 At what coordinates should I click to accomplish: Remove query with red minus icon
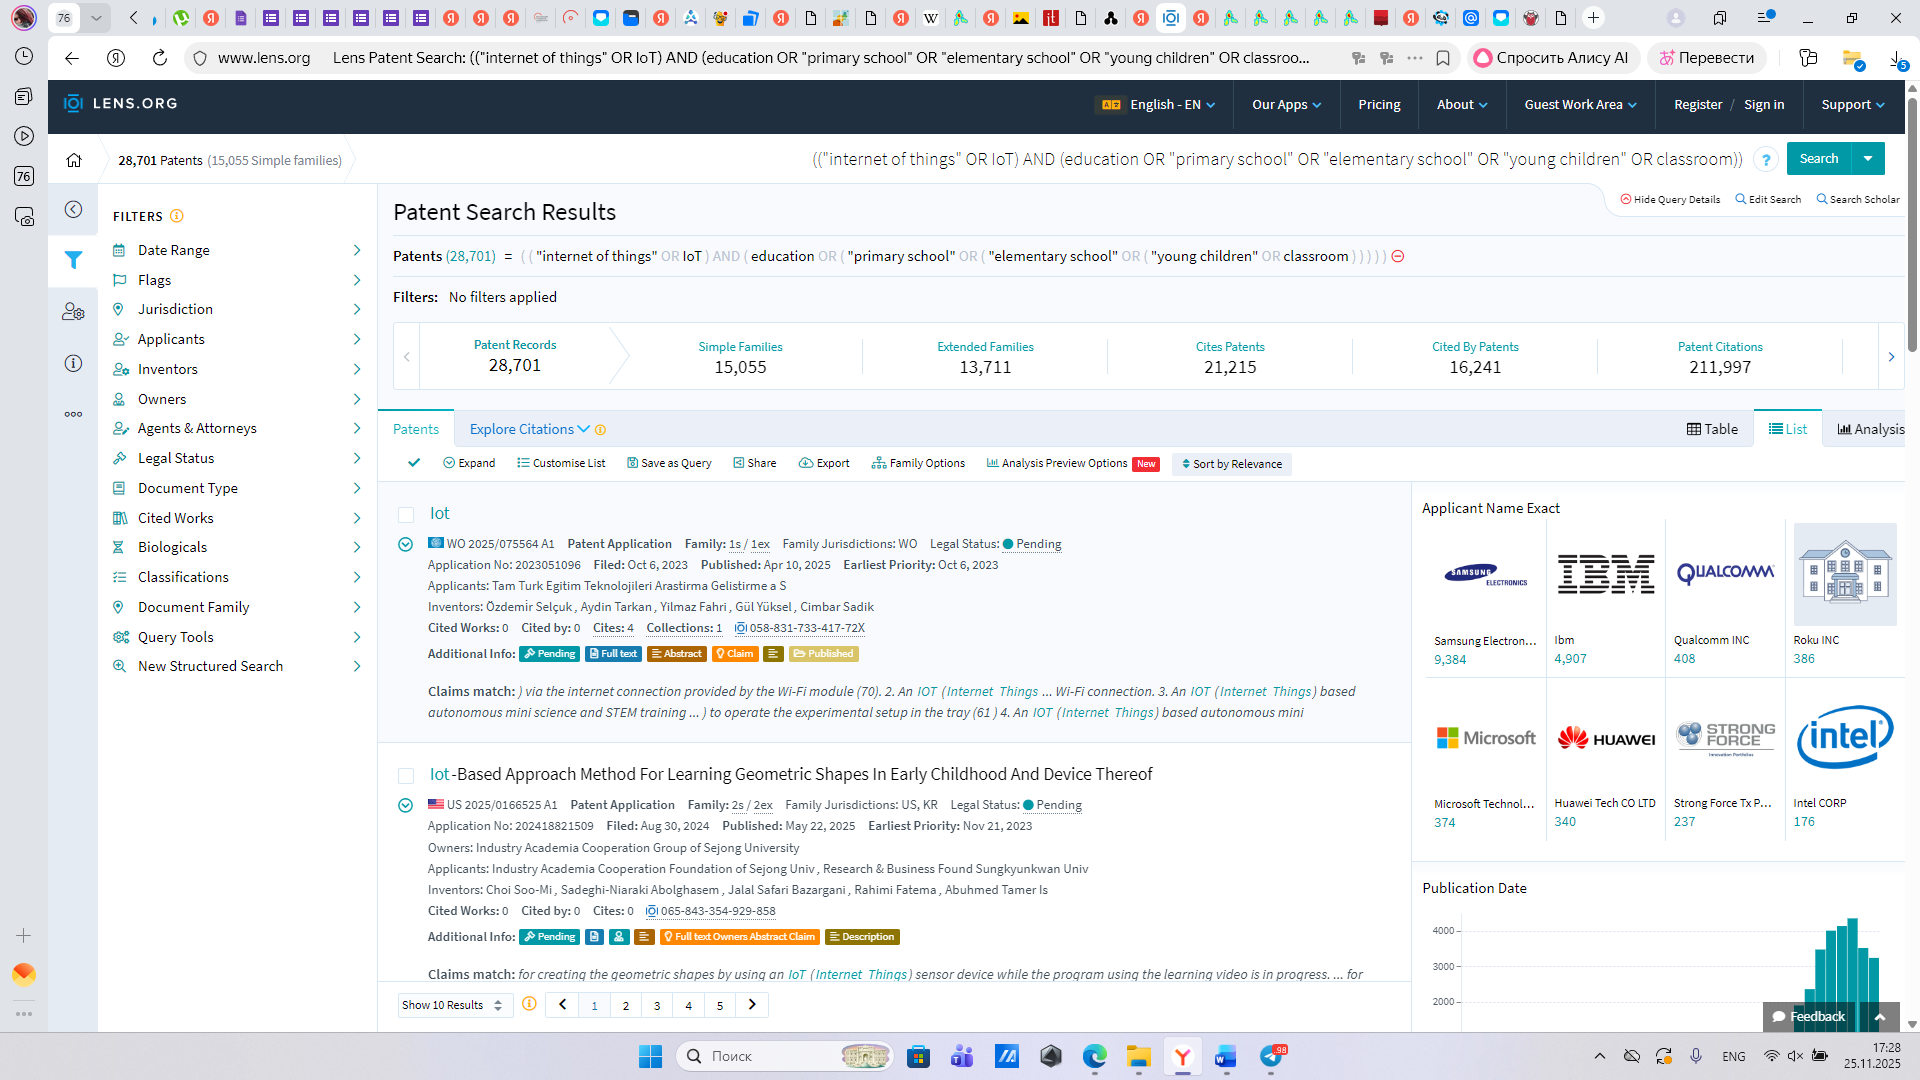(1398, 256)
